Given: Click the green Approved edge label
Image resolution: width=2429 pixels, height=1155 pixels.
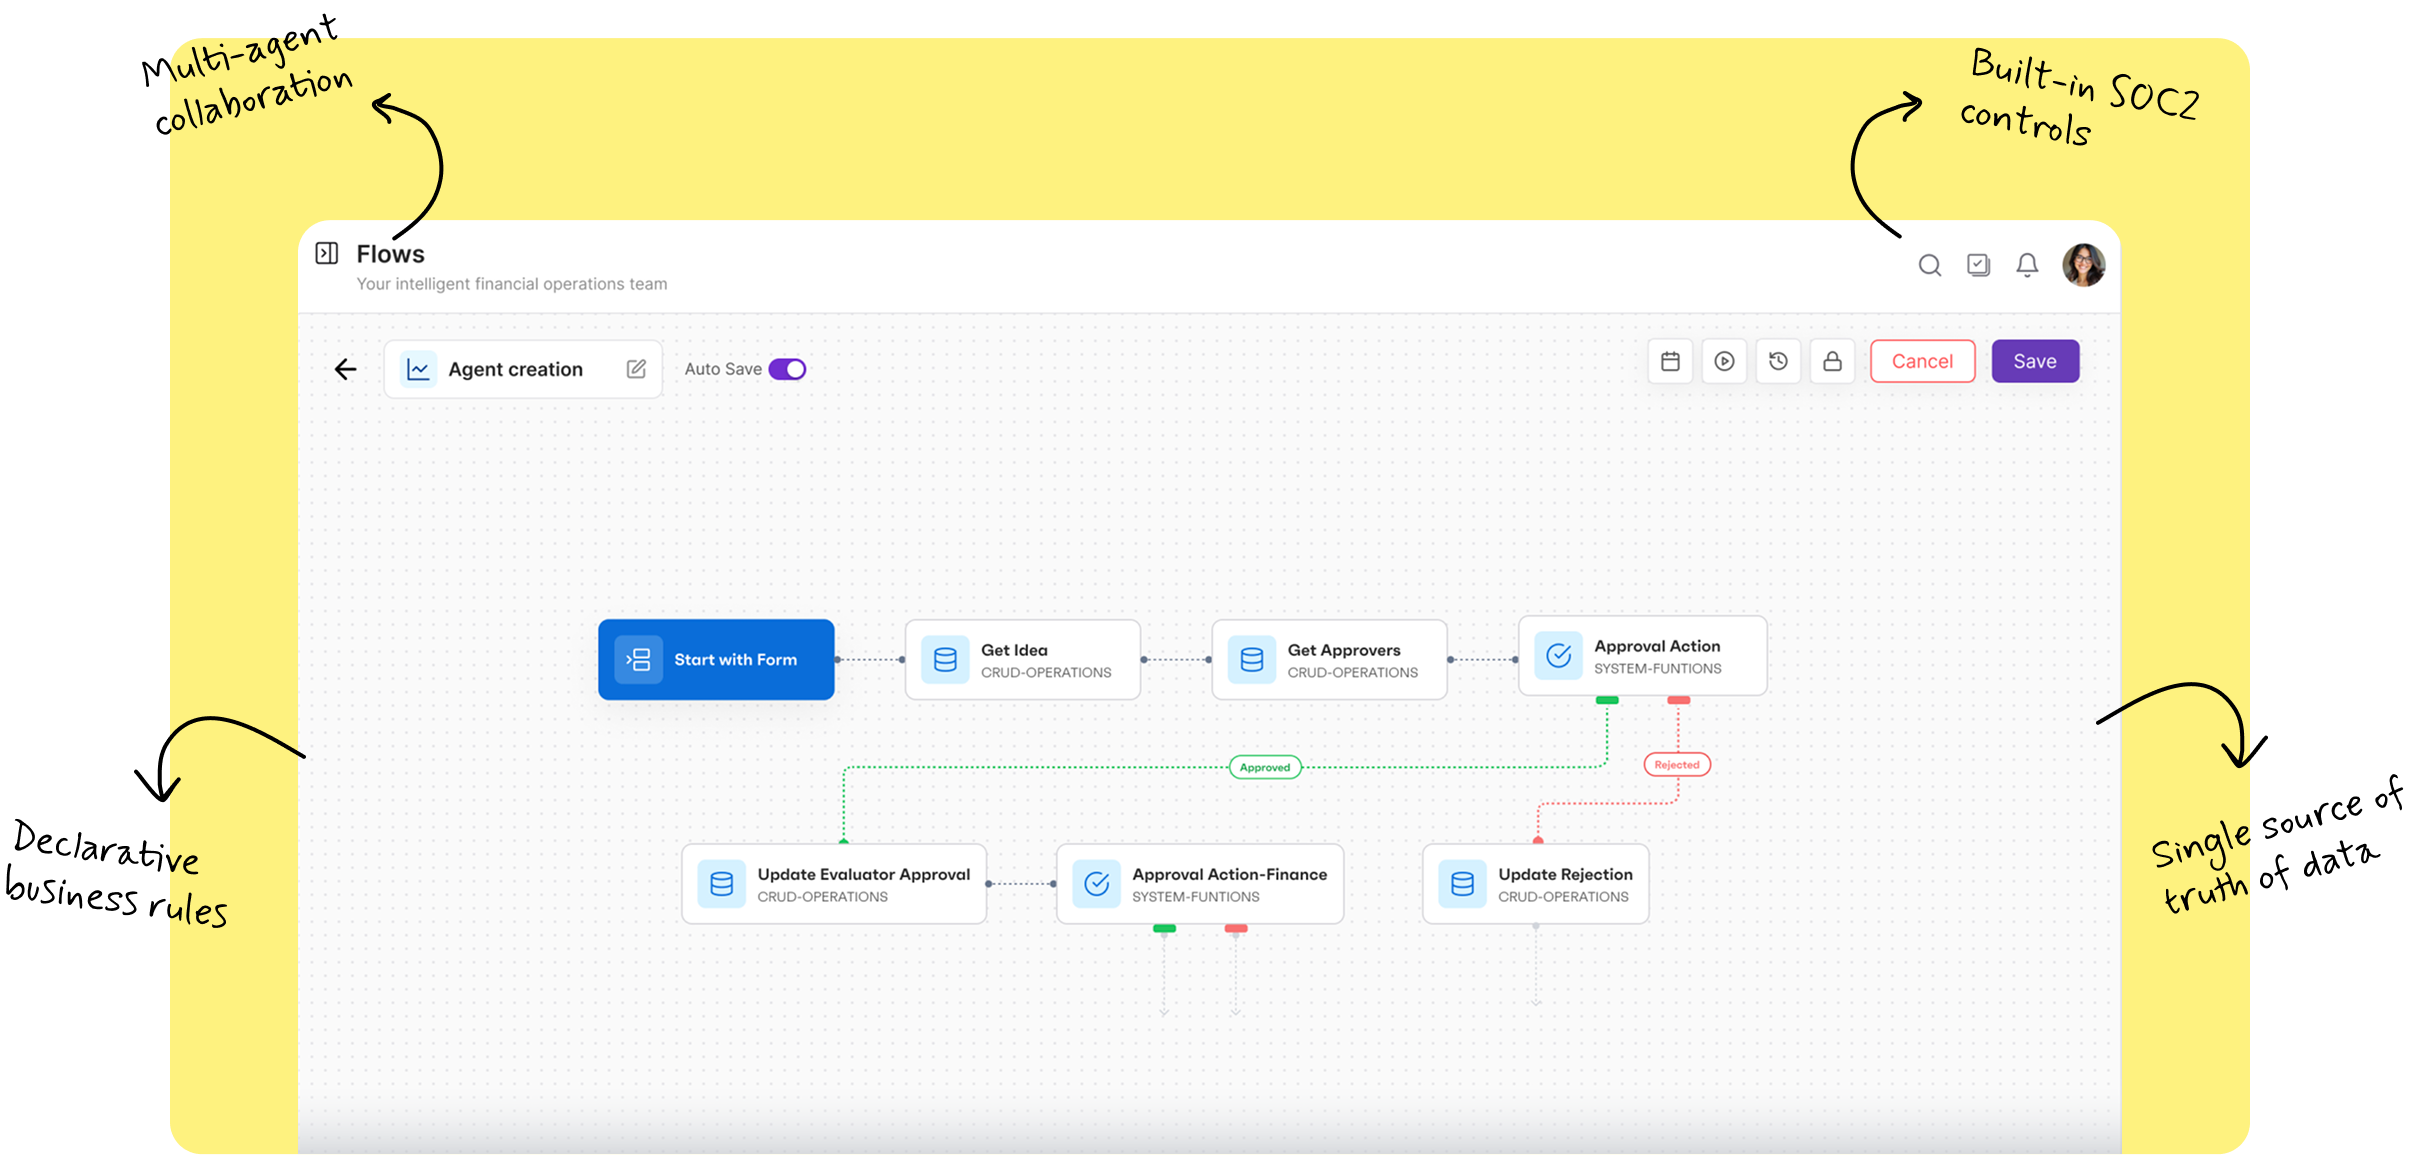Looking at the screenshot, I should pos(1265,767).
